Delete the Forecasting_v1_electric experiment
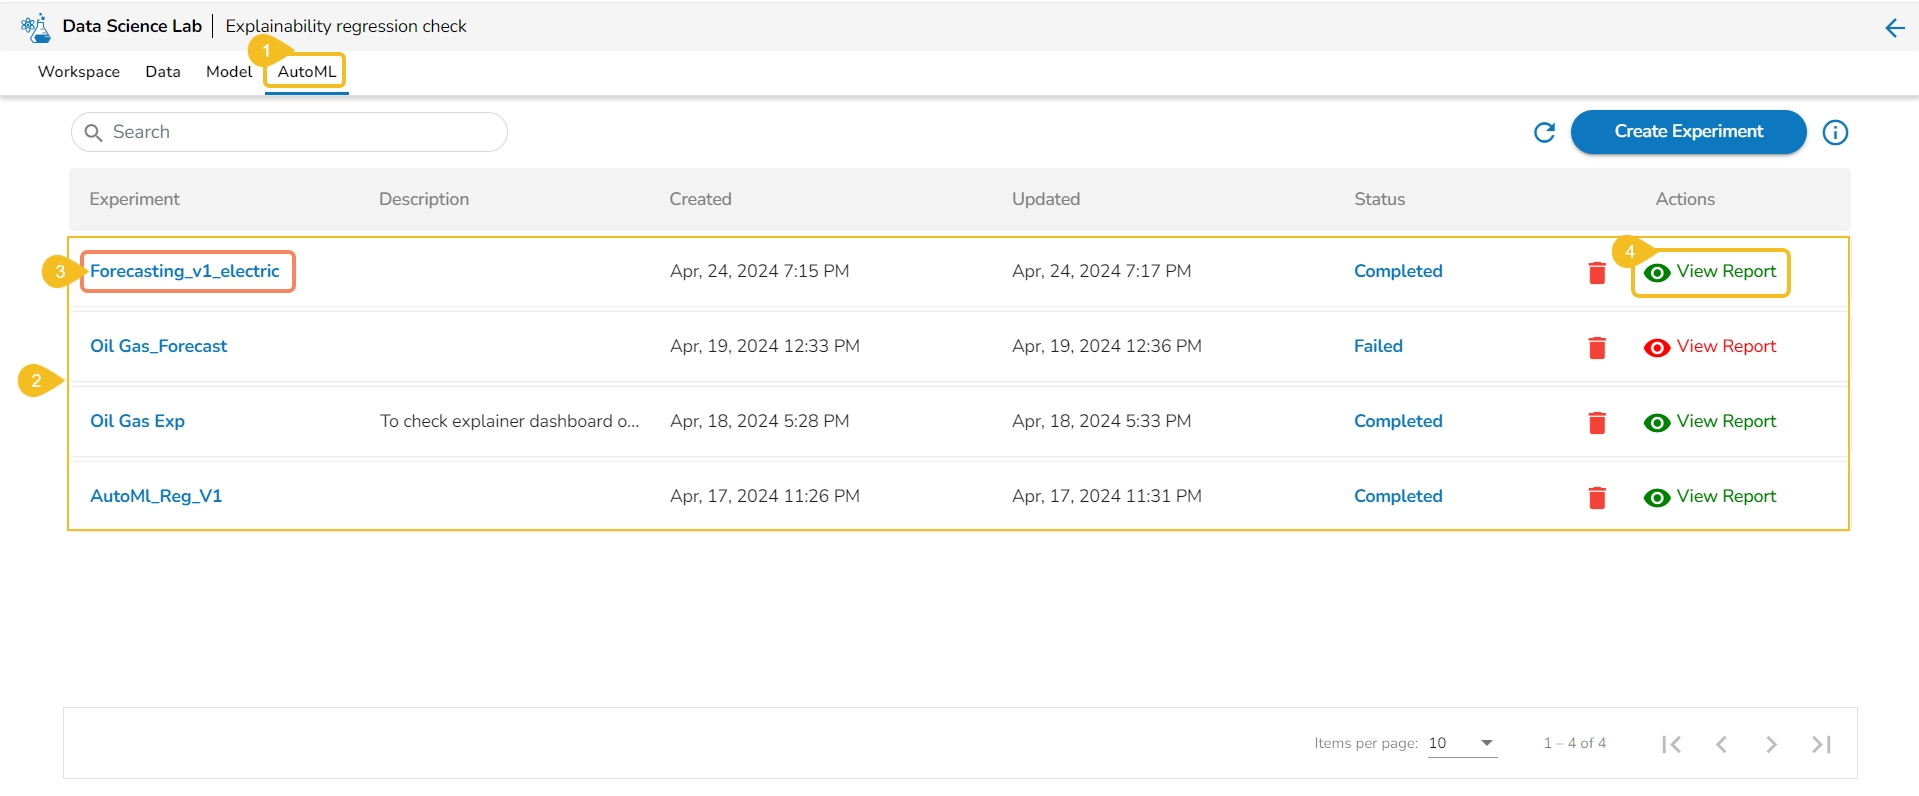The height and width of the screenshot is (796, 1919). (1597, 272)
